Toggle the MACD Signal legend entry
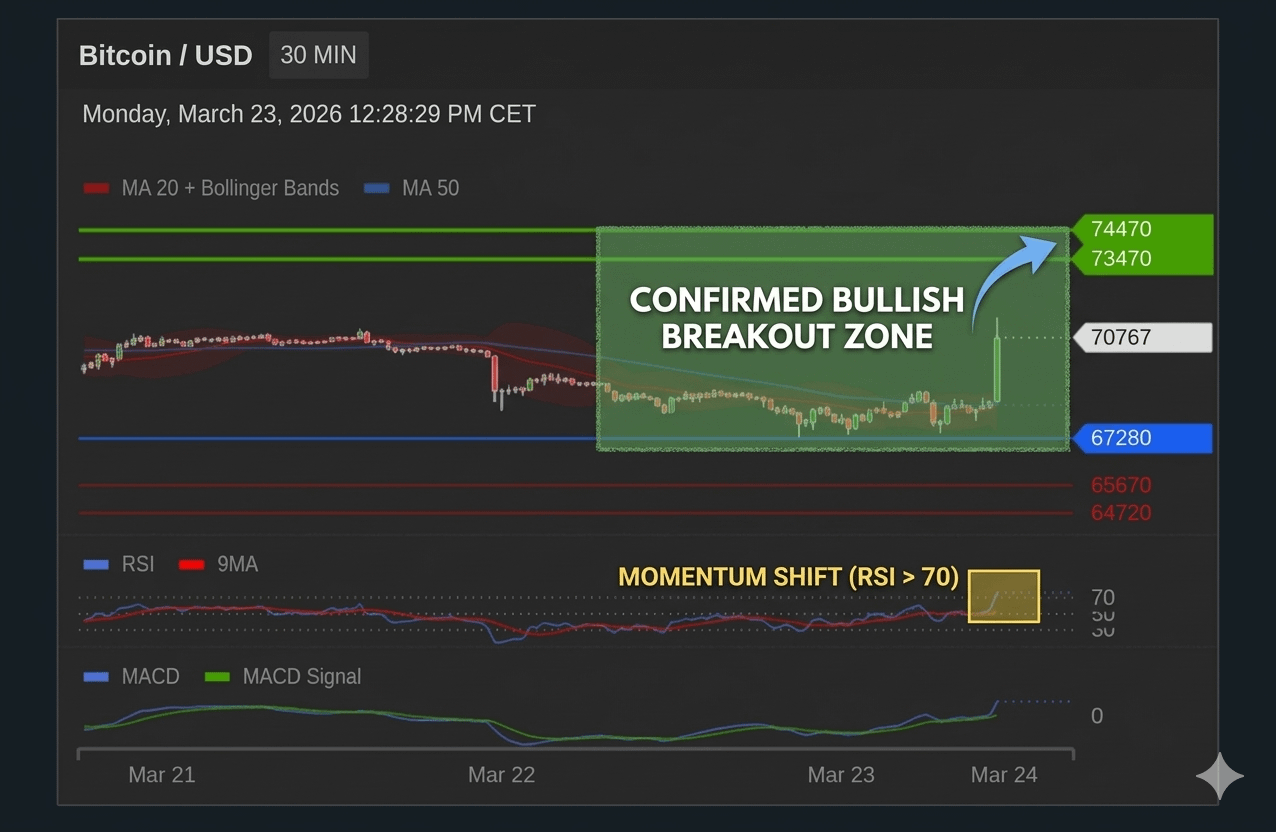Image resolution: width=1276 pixels, height=832 pixels. tap(283, 676)
